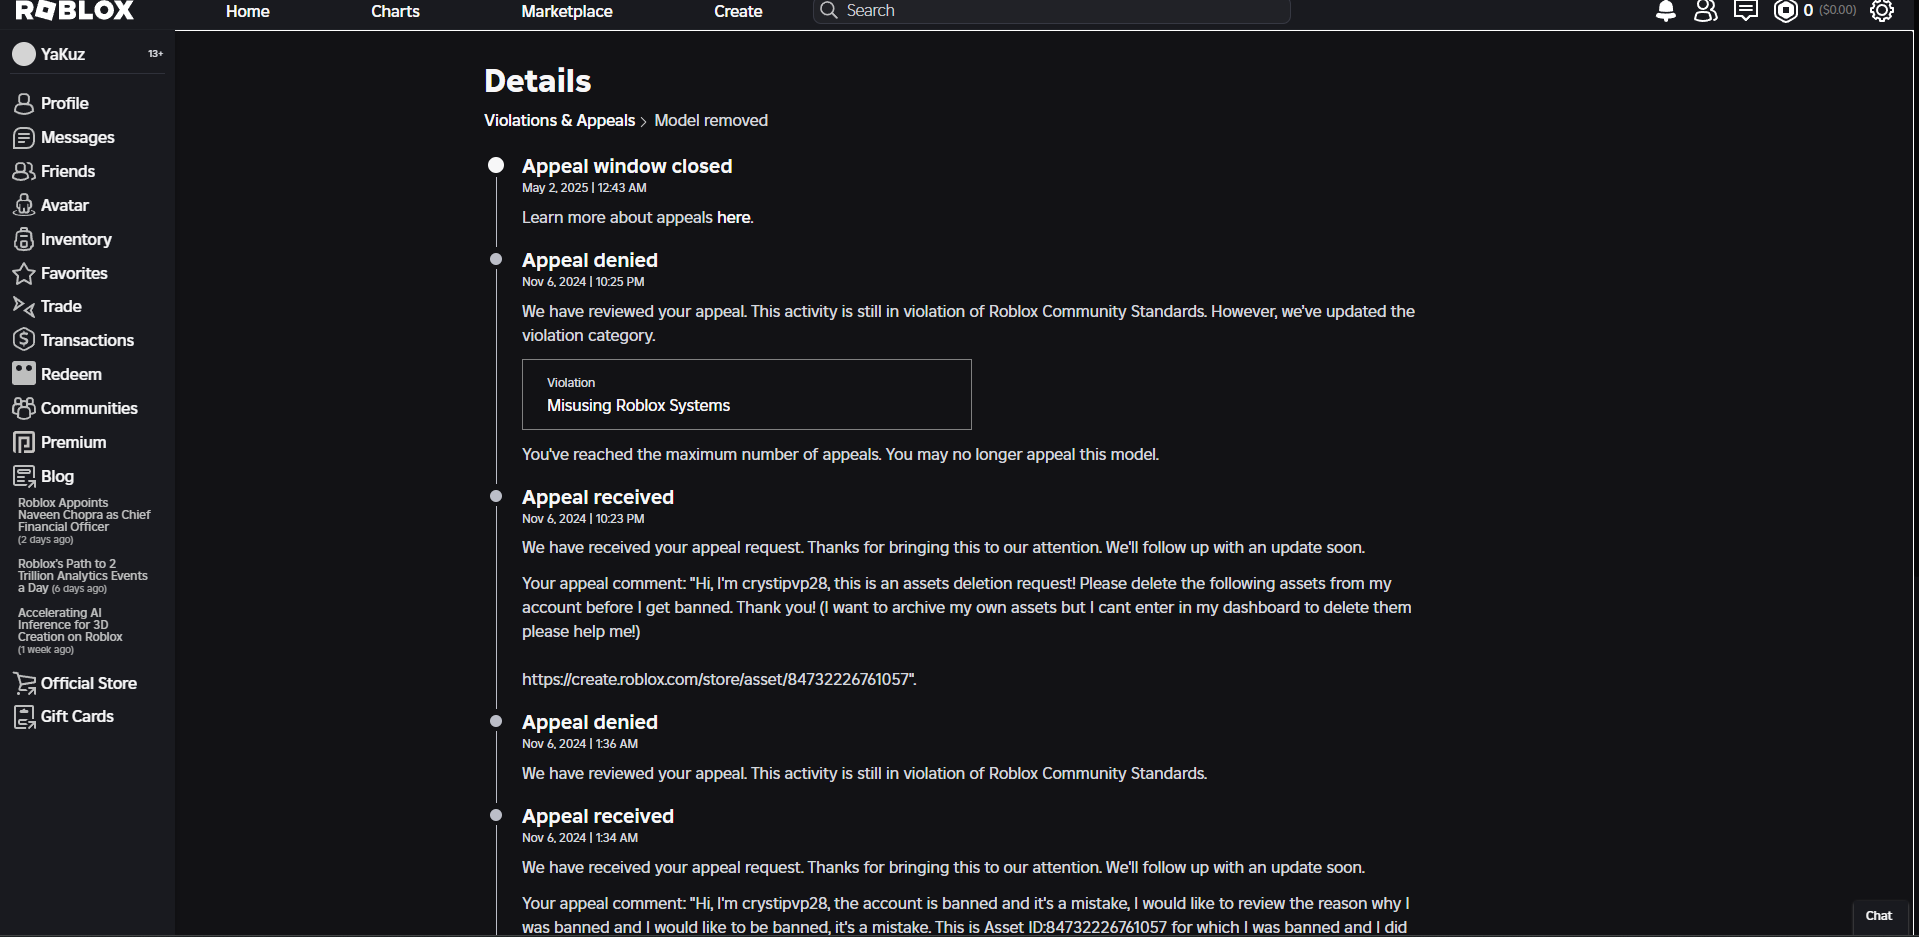
Task: Click the Robux balance icon
Action: point(1785,11)
